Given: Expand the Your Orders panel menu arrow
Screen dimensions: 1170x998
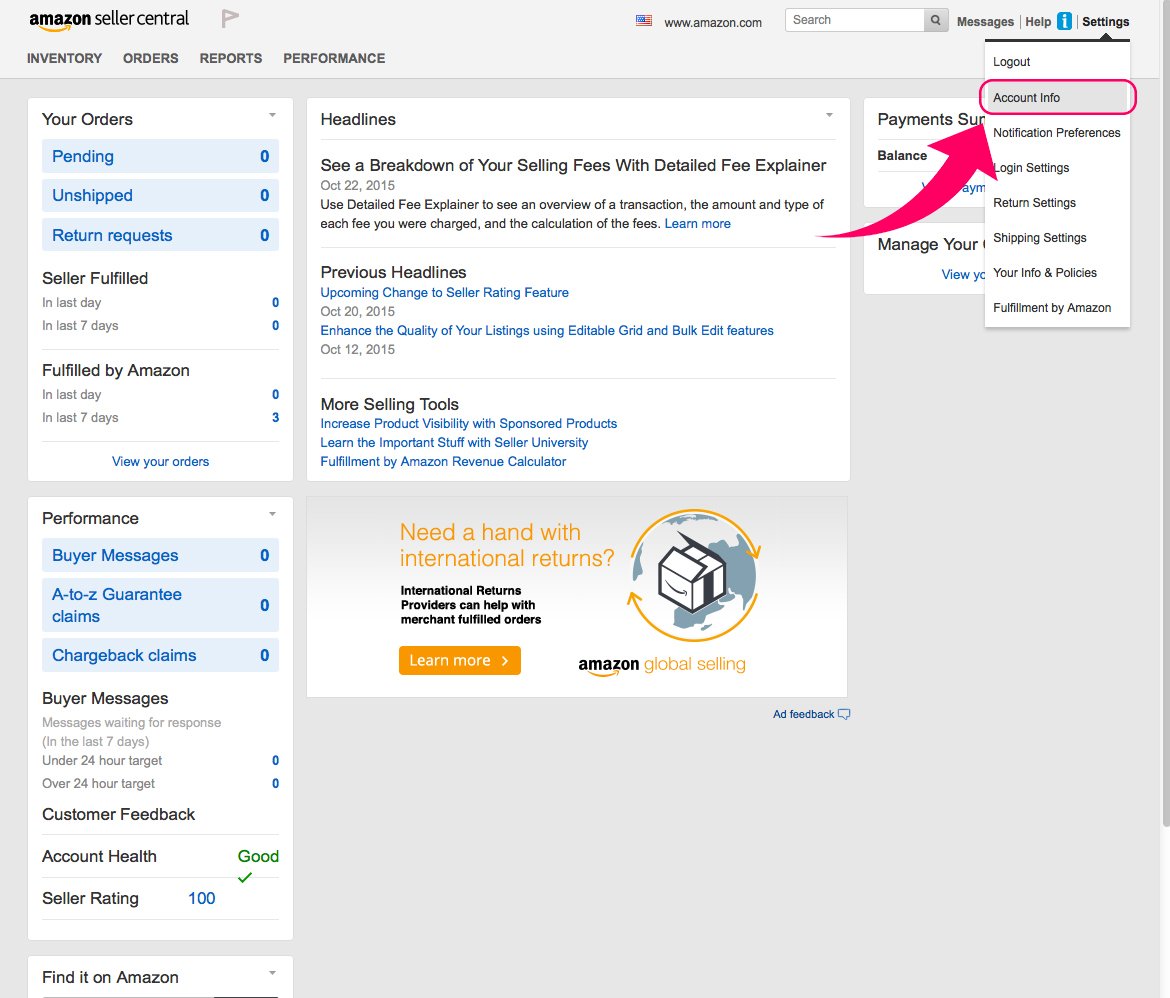Looking at the screenshot, I should [x=272, y=115].
